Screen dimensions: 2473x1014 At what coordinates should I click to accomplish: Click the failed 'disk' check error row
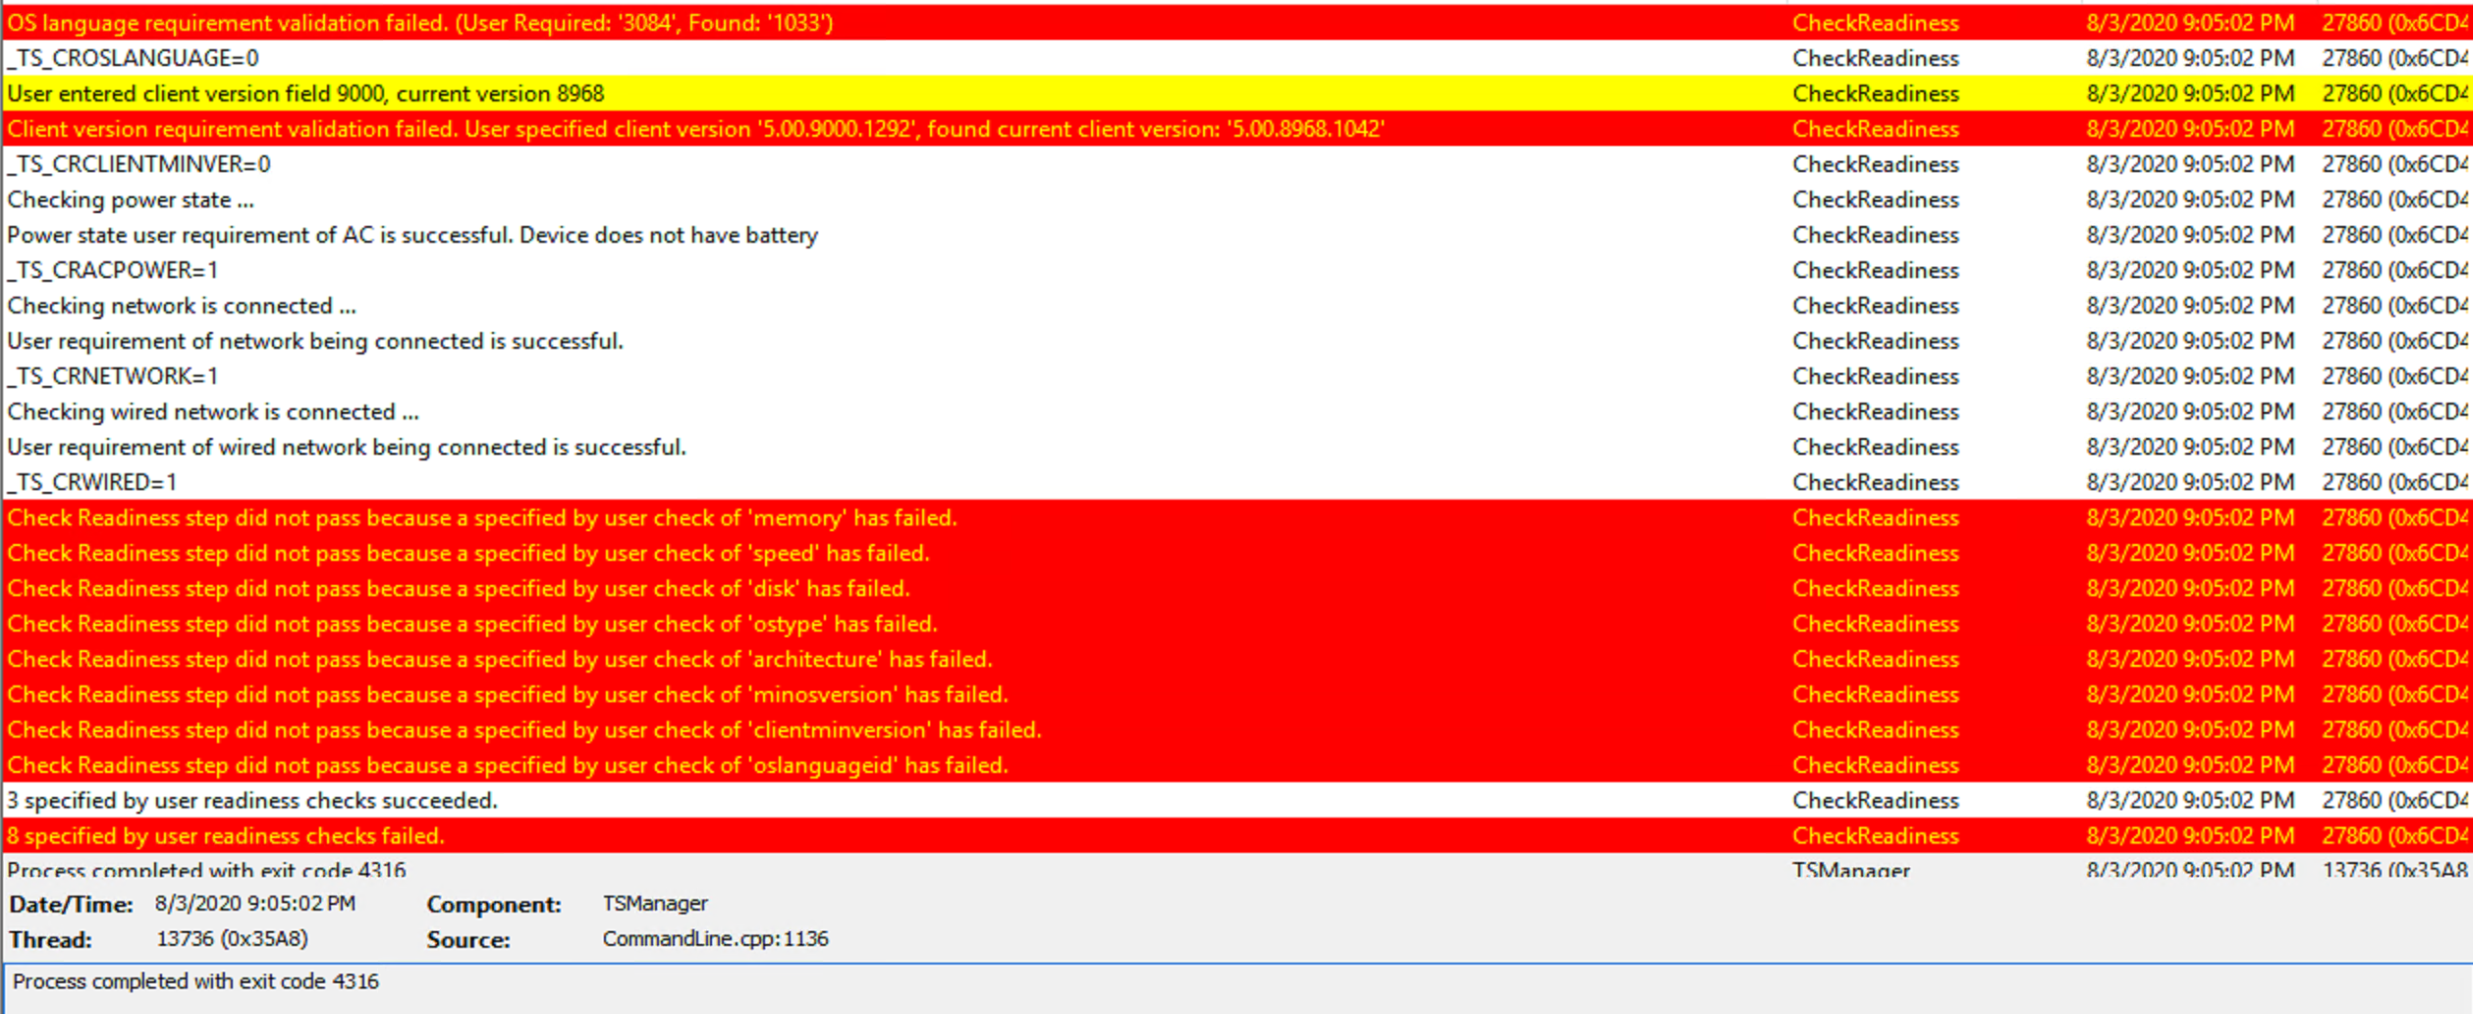[458, 588]
